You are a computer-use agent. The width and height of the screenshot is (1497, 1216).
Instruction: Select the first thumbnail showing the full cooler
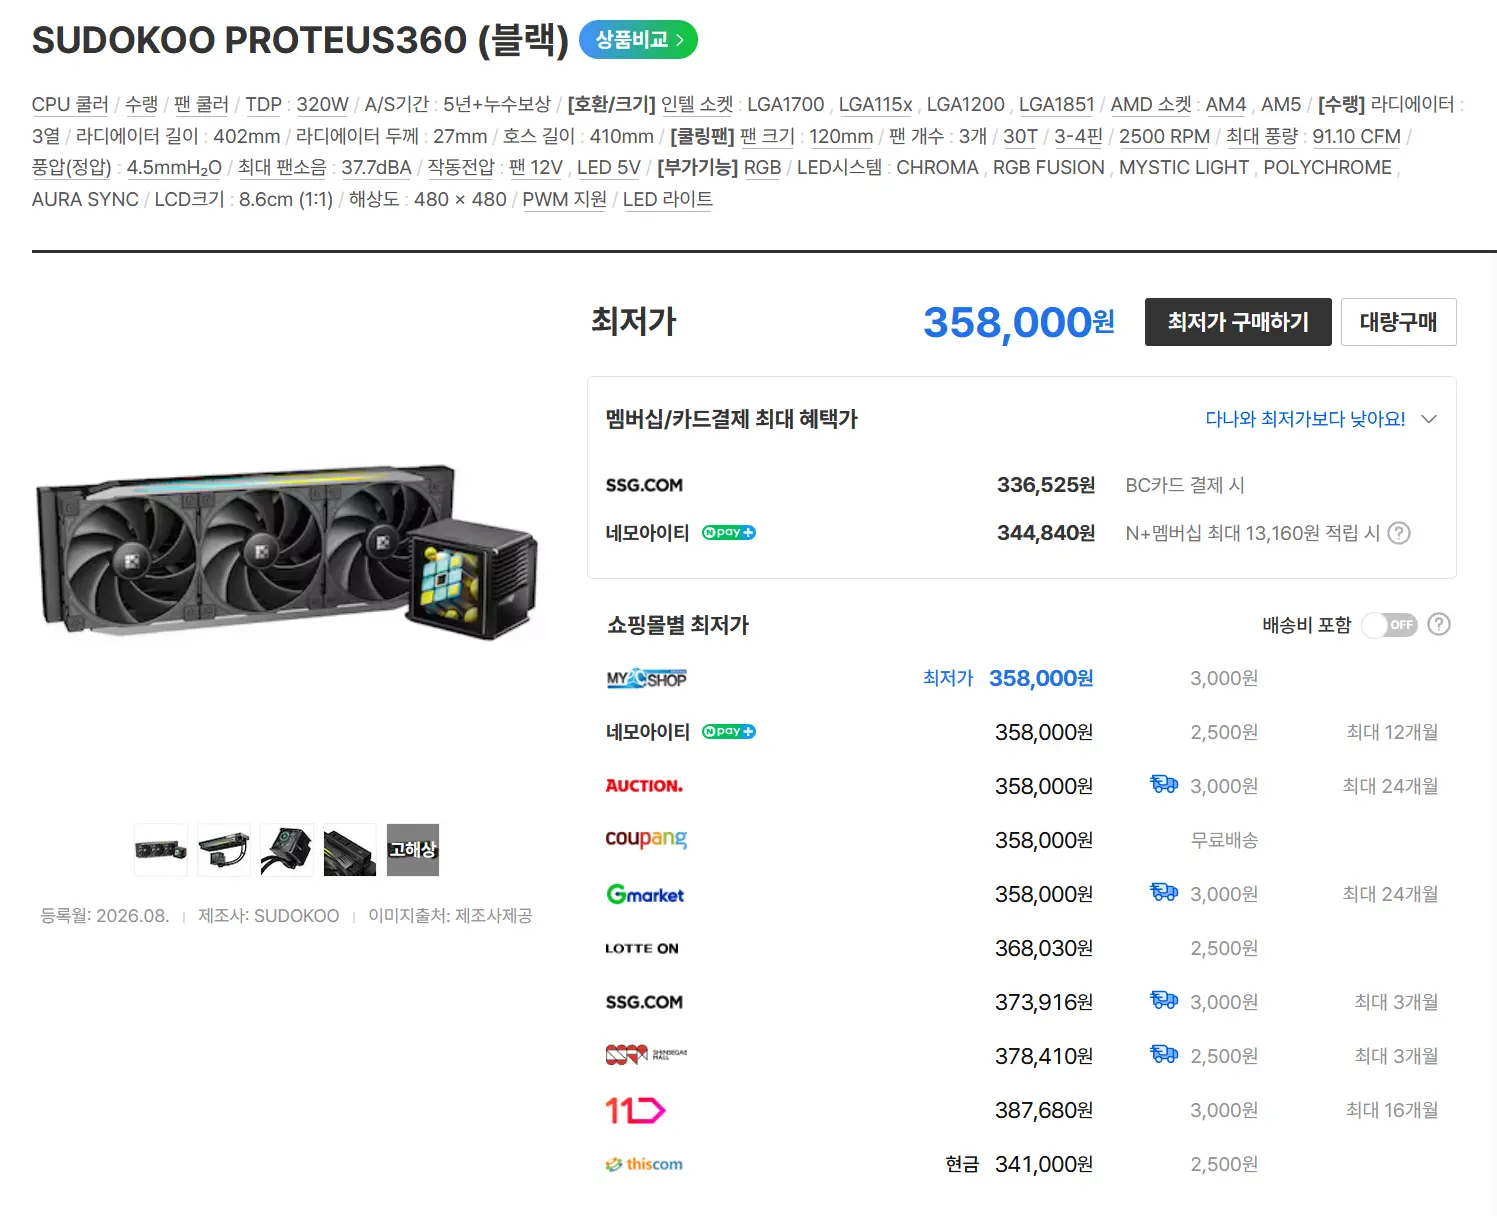161,850
